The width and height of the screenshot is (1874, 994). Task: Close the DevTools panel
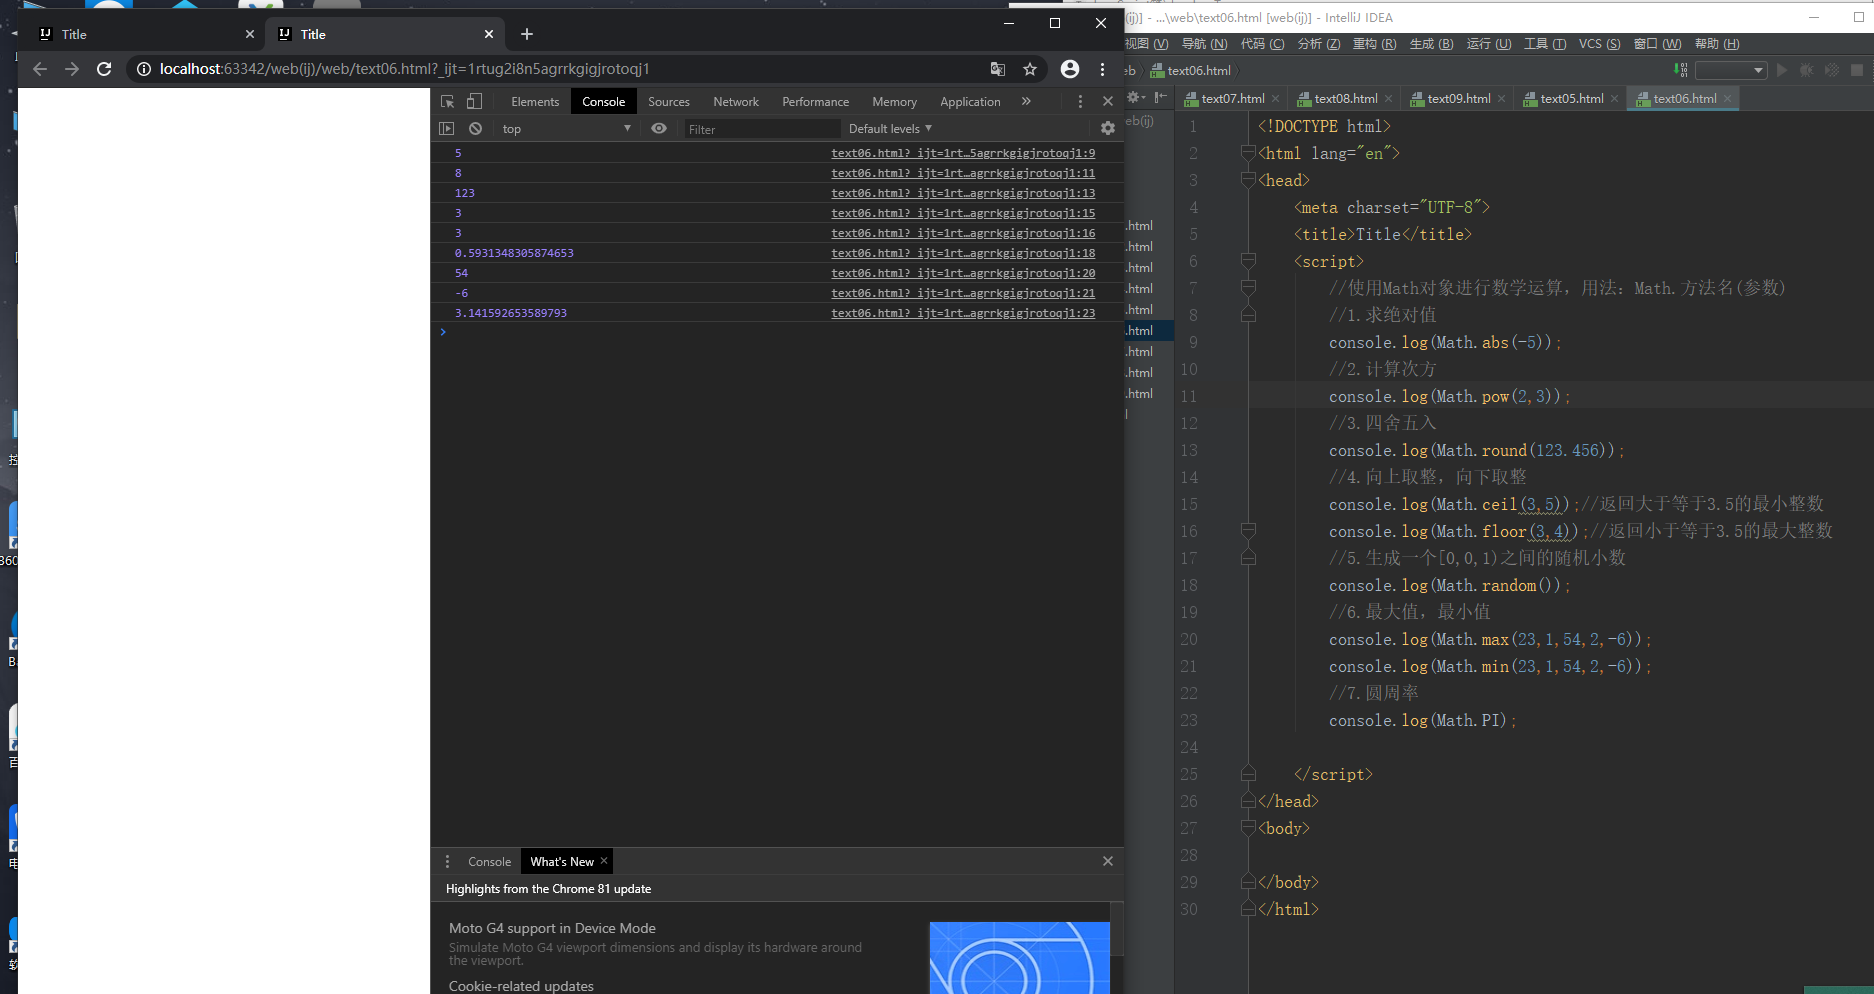click(x=1108, y=101)
